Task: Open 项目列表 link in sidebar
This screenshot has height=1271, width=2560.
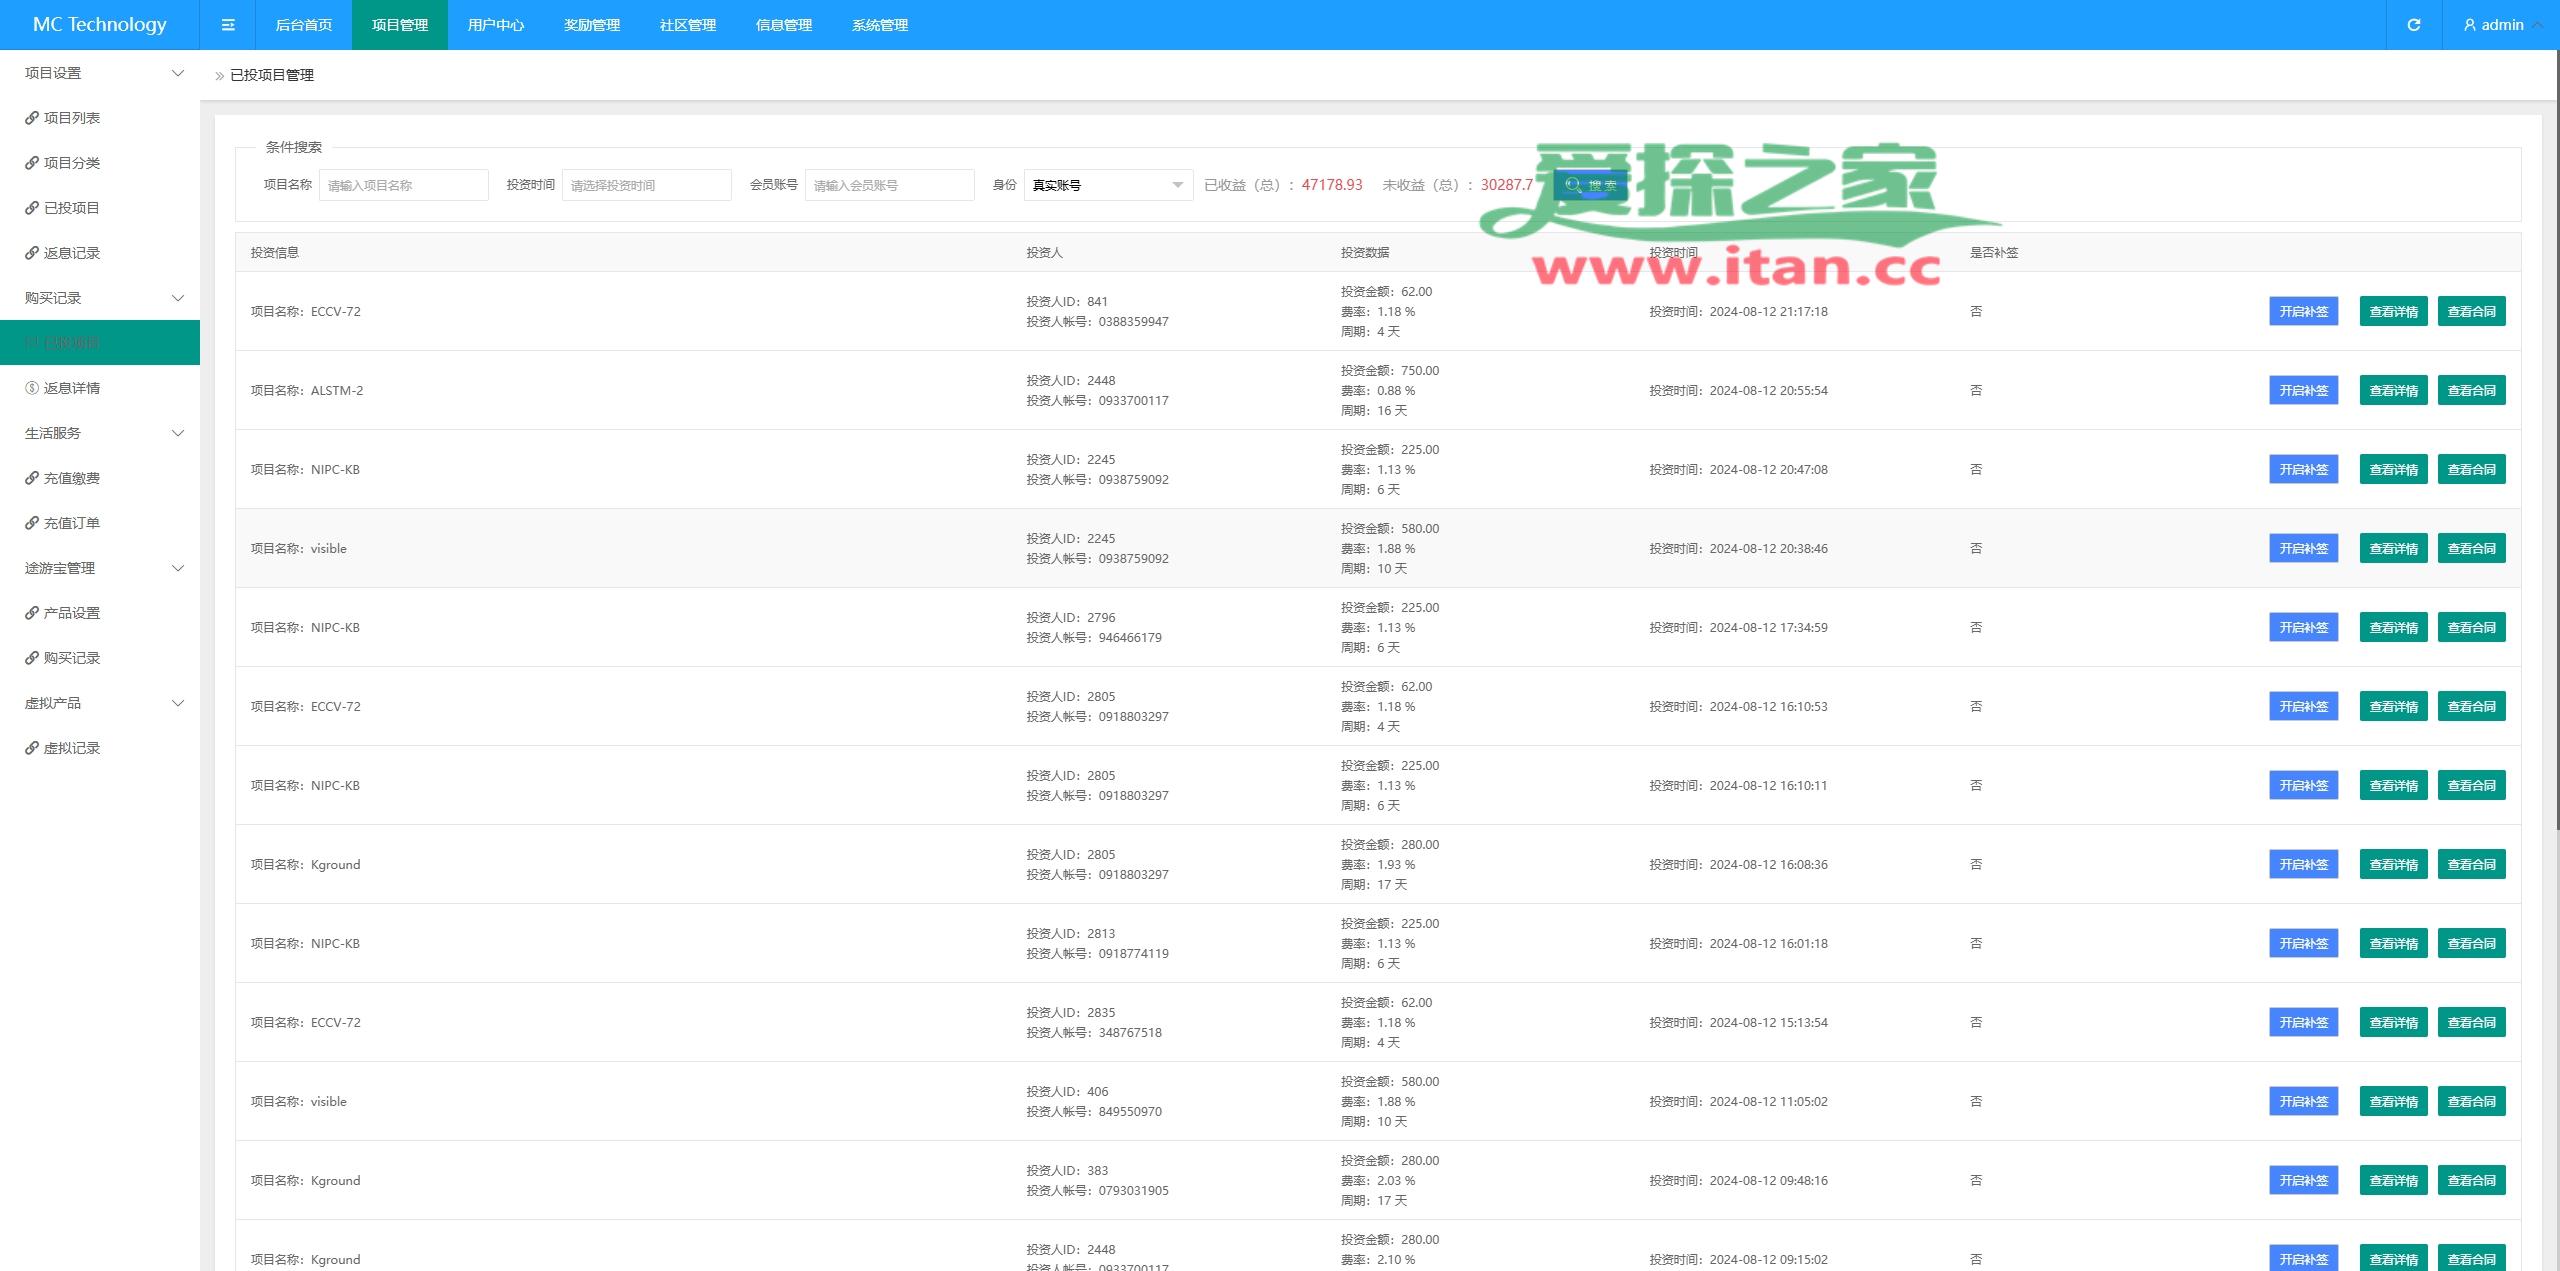Action: [x=71, y=118]
